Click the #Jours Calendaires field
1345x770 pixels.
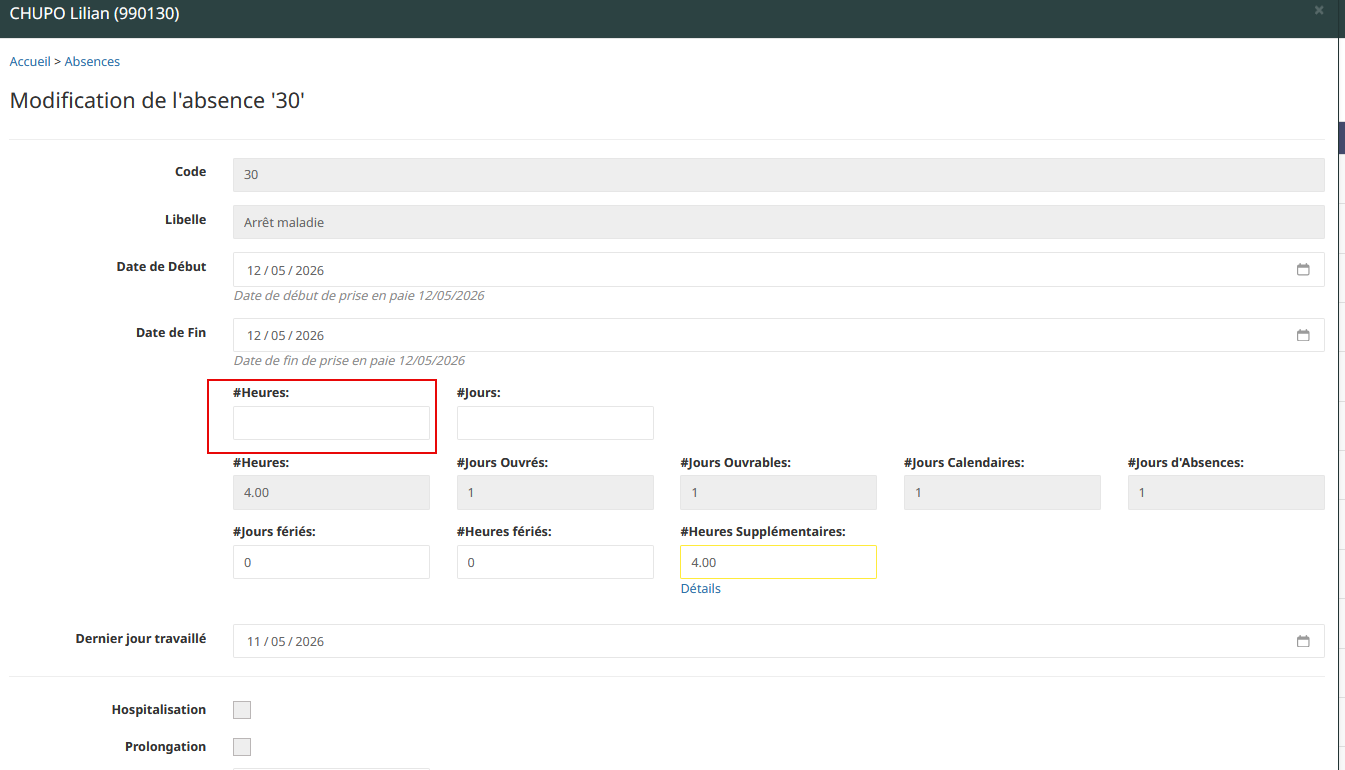point(1002,493)
